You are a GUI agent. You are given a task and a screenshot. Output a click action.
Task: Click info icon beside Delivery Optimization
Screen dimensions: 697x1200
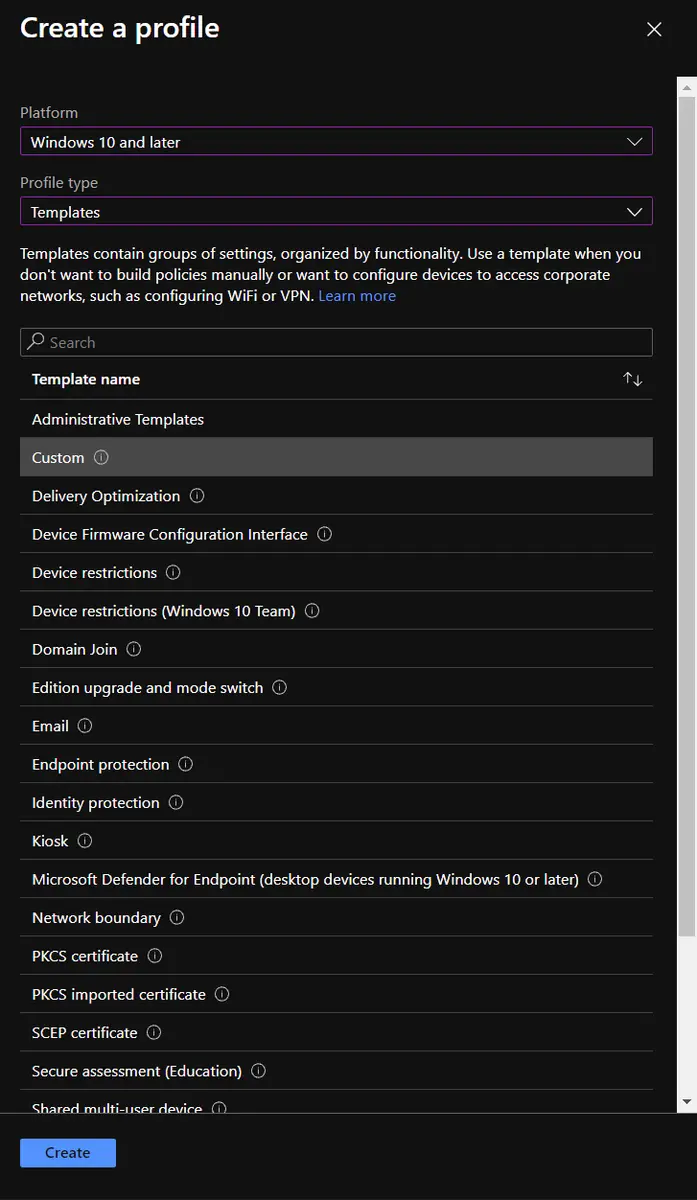[197, 496]
